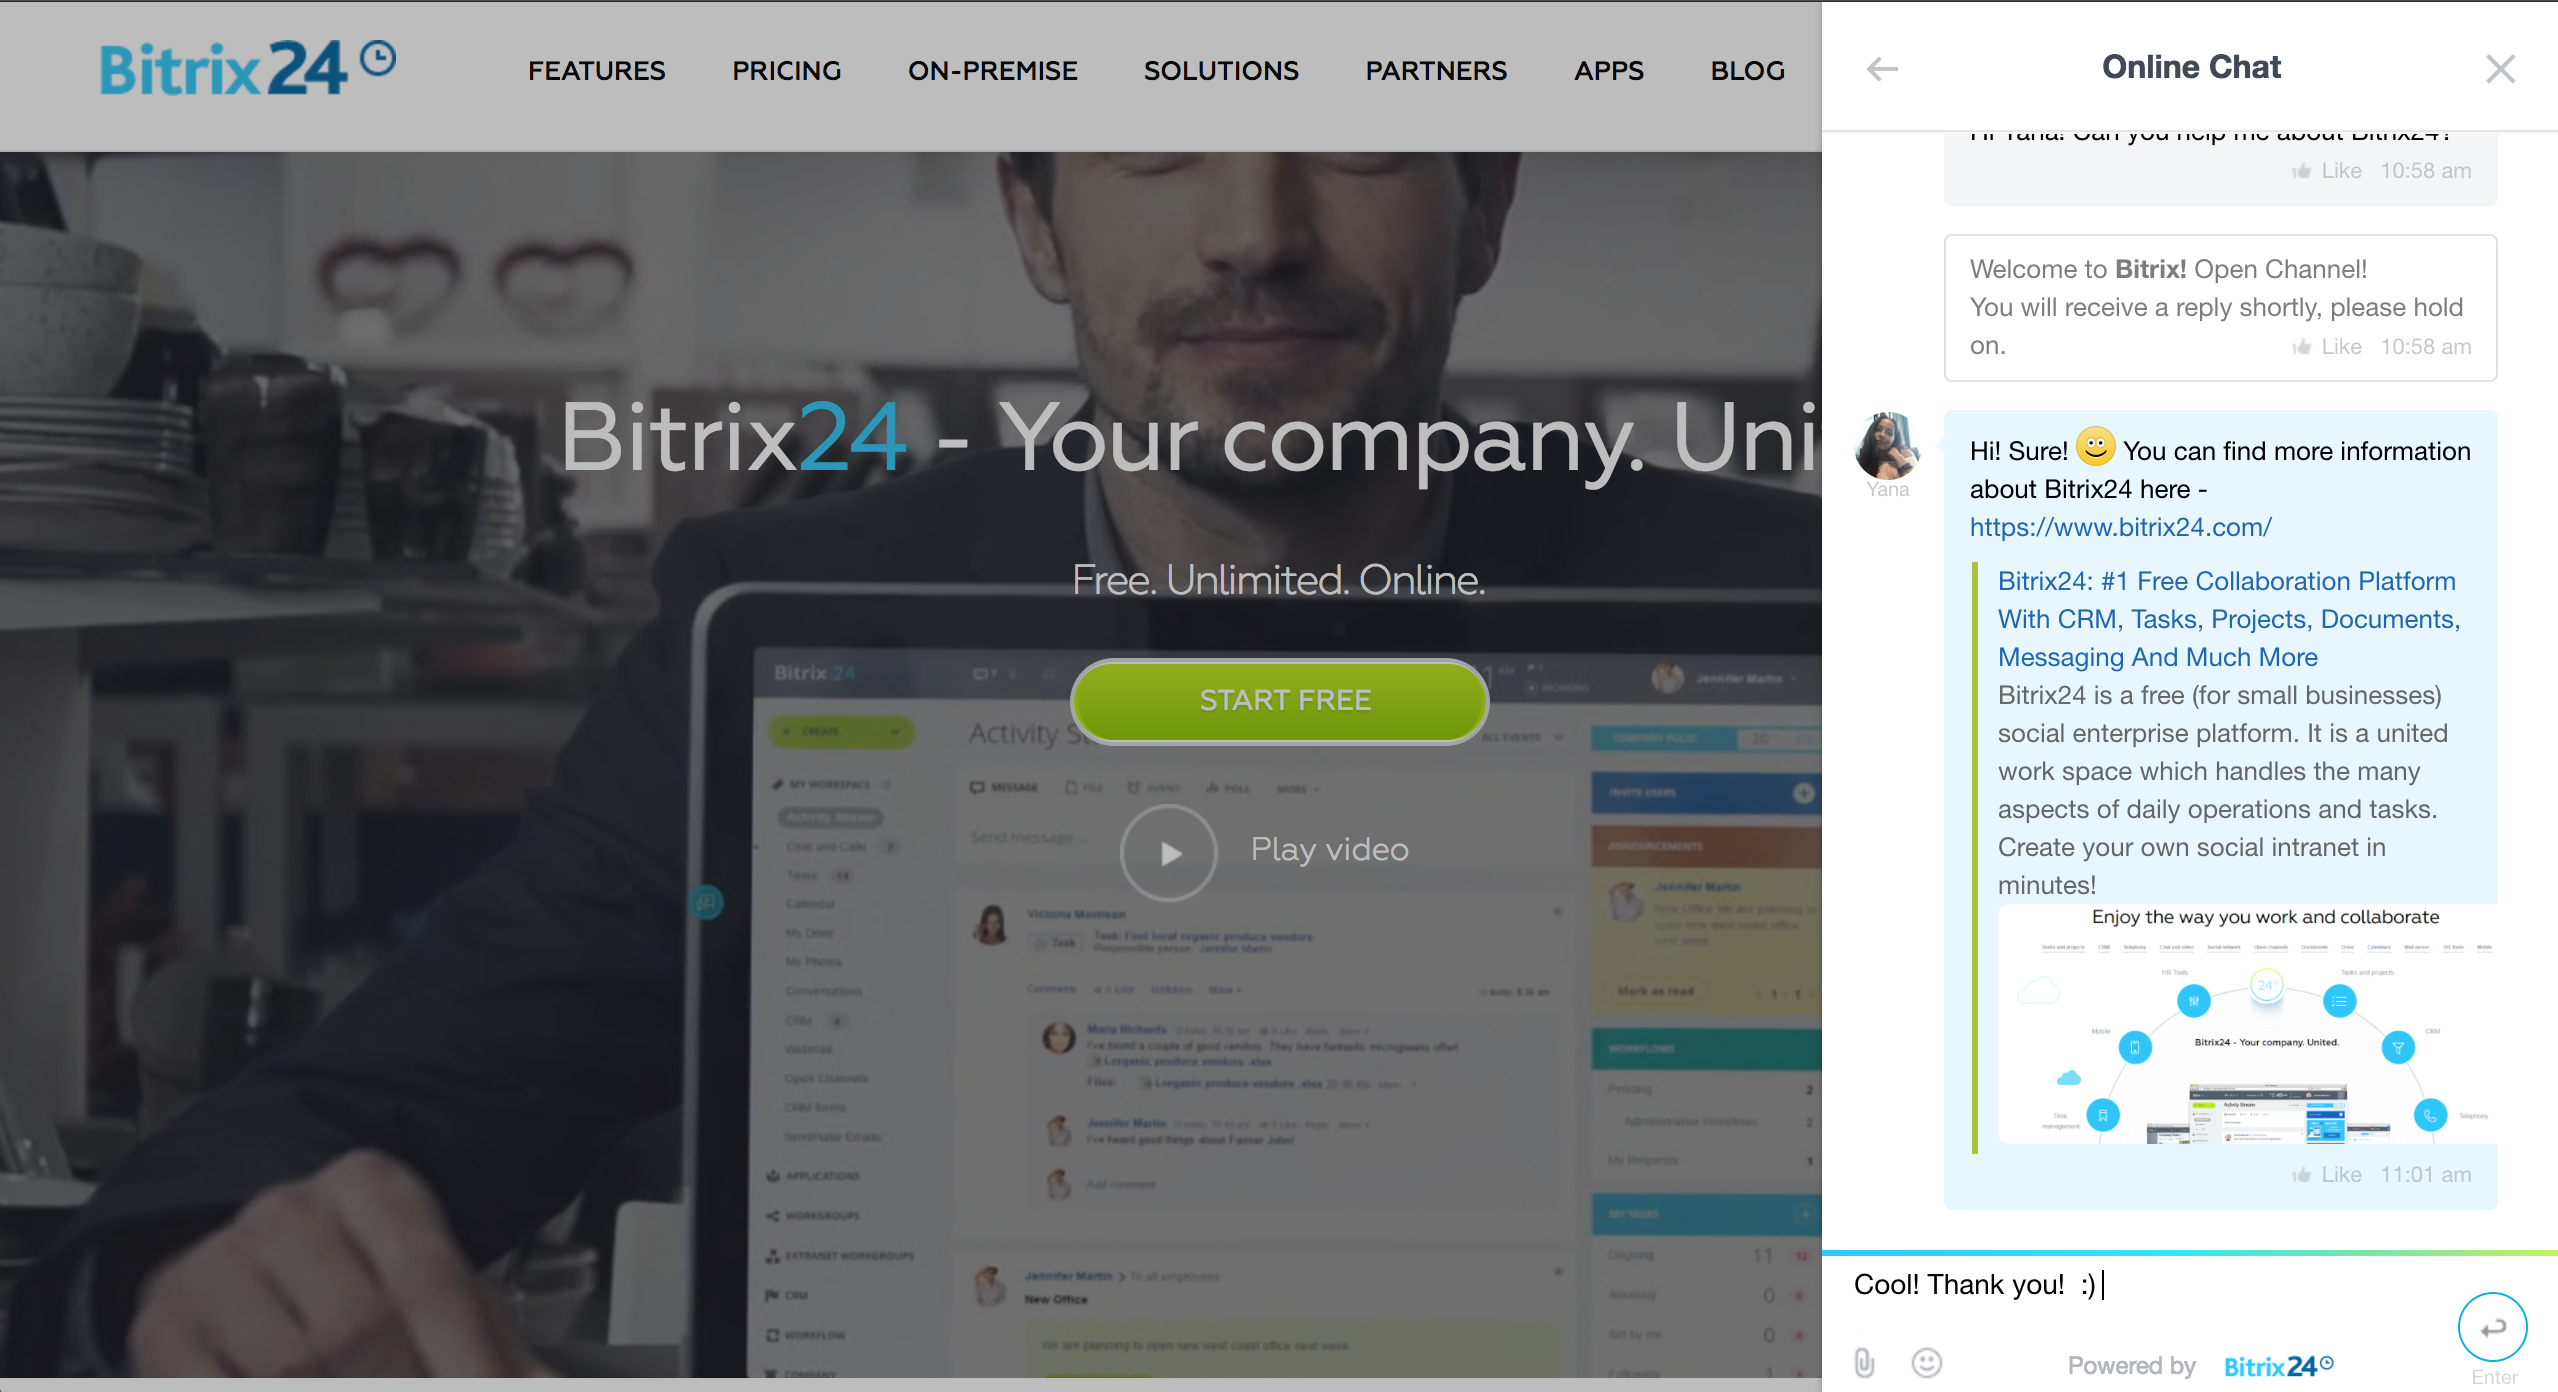Viewport: 2558px width, 1392px height.
Task: Like the Welcome to Bitrix message
Action: tap(2327, 346)
